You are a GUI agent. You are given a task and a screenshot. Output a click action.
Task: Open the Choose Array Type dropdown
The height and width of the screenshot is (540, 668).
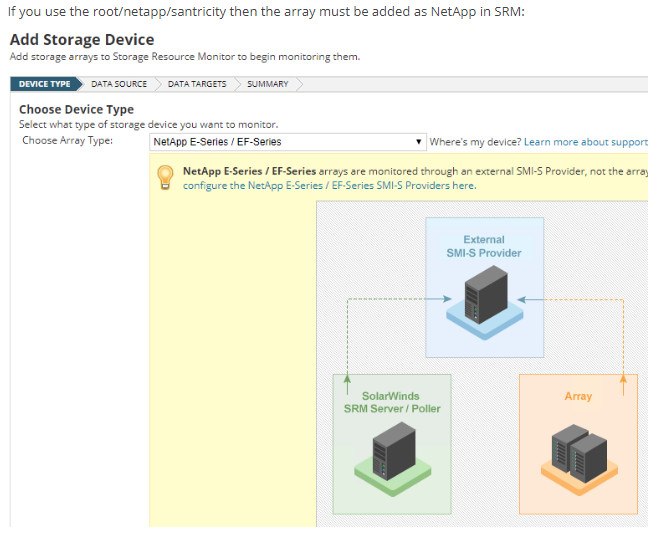point(288,142)
